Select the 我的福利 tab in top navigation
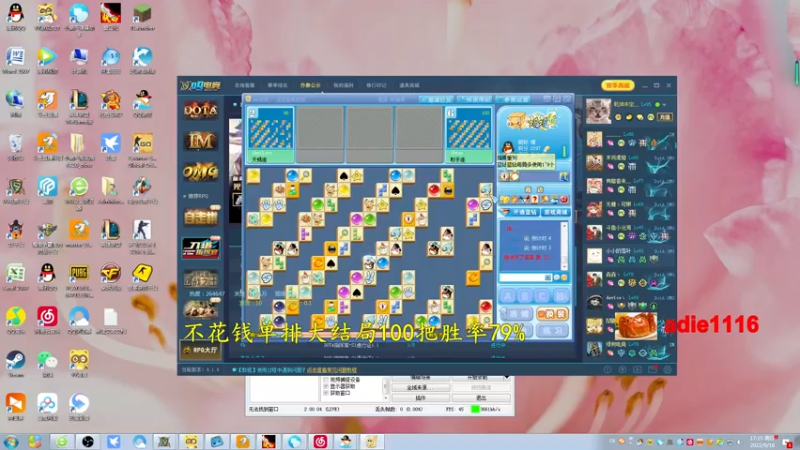This screenshot has height=450, width=800. 343,85
